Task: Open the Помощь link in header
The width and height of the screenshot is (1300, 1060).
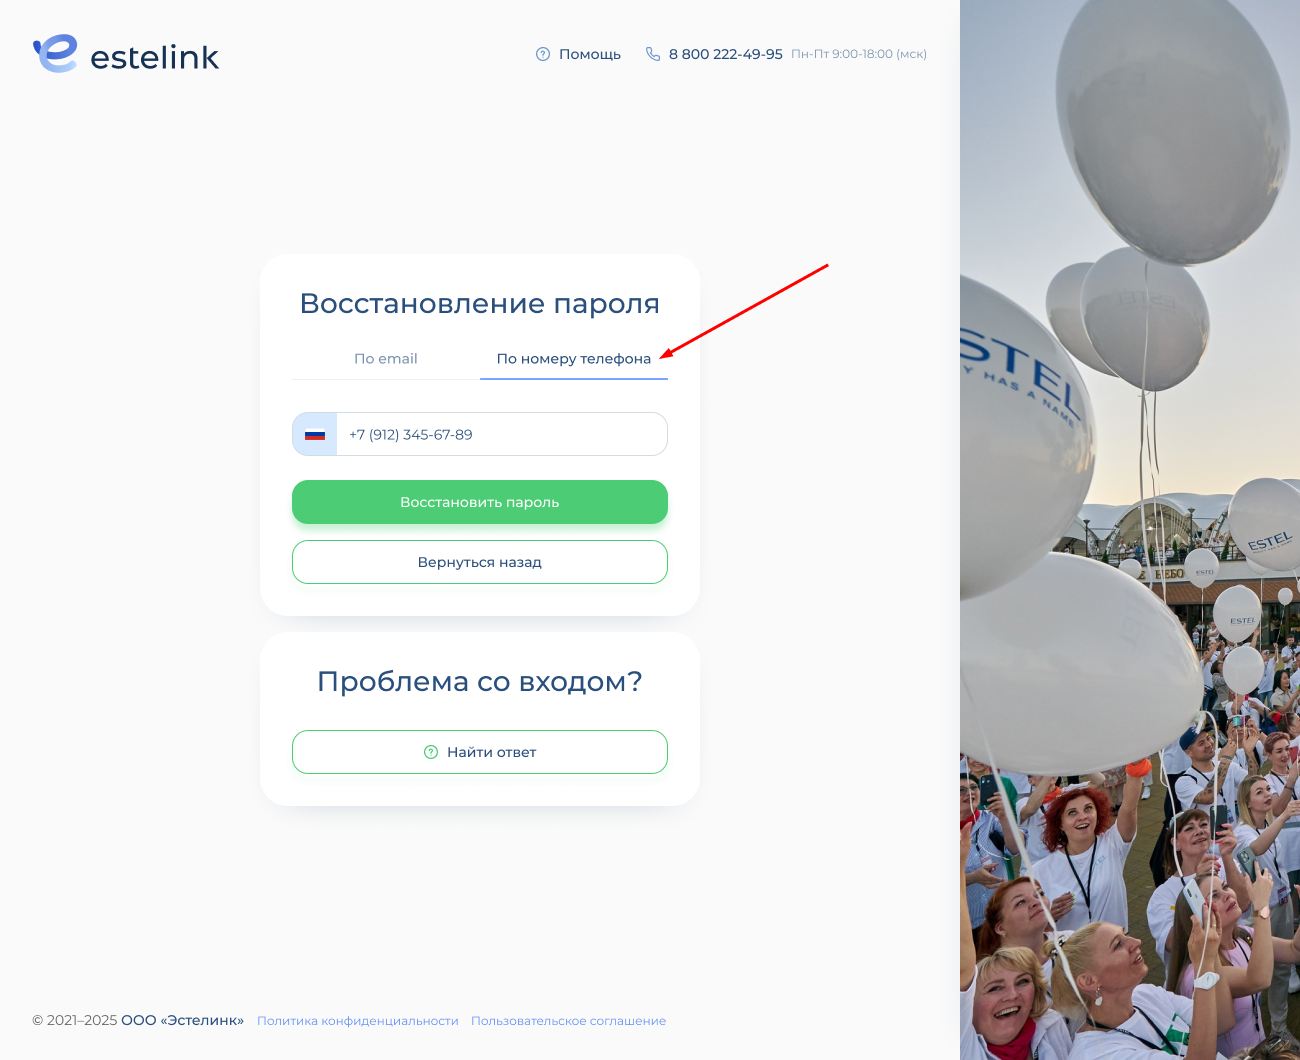Action: pos(590,54)
